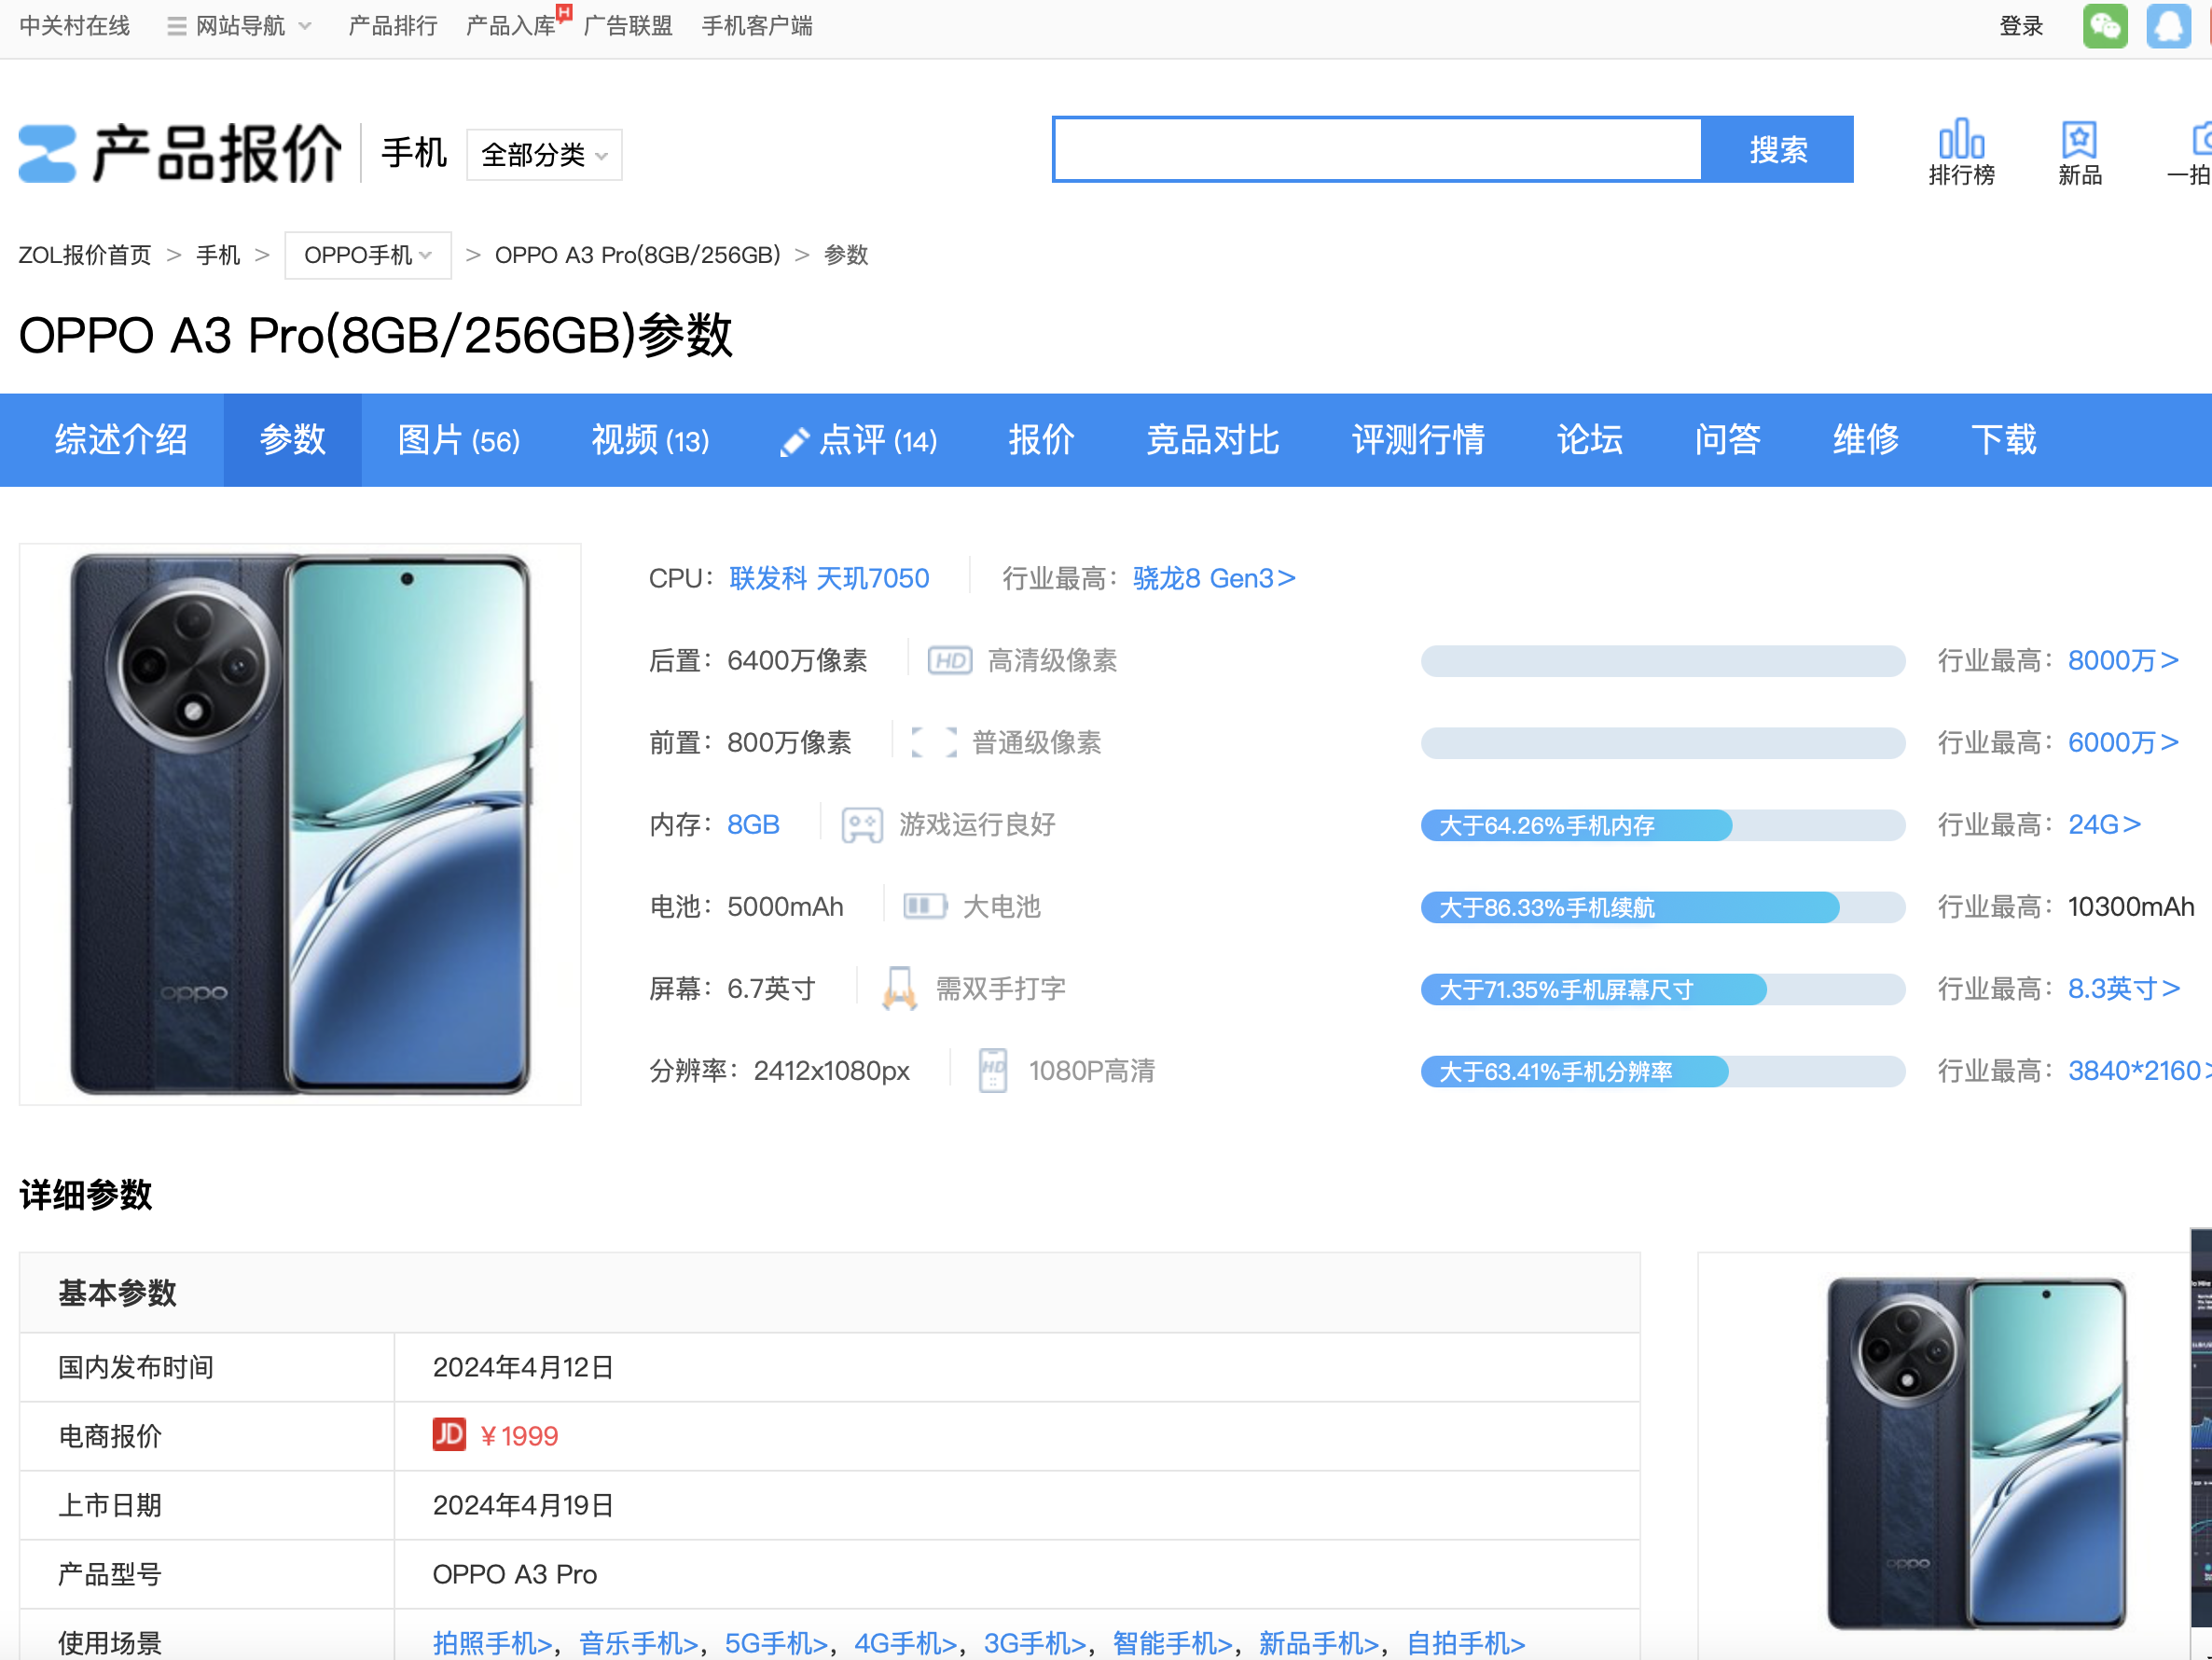This screenshot has height=1660, width=2212.
Task: Click the hamburger icon beside 网站导航
Action: 176,26
